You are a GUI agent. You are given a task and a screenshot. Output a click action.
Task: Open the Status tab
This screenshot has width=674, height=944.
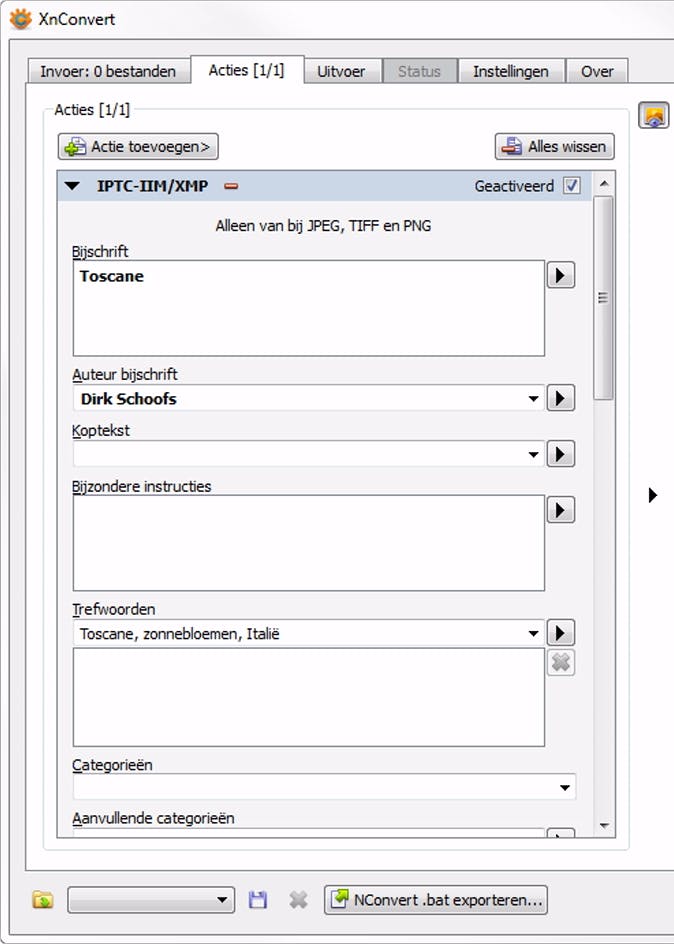coord(419,71)
